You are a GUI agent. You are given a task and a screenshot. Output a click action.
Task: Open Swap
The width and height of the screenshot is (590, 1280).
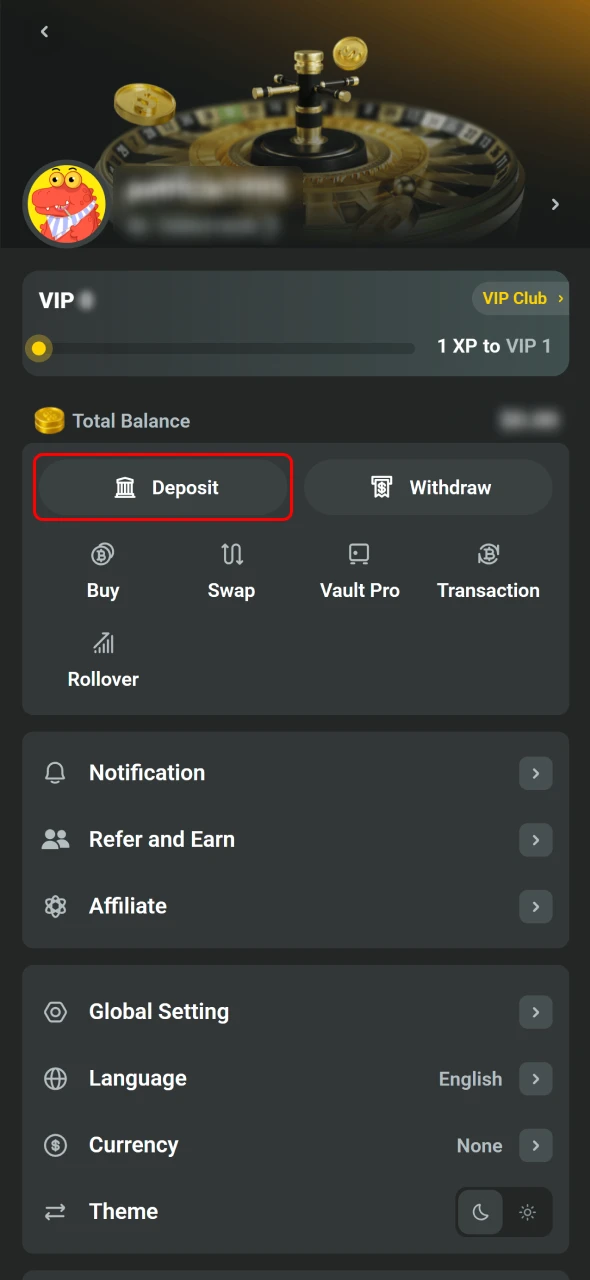[x=231, y=555]
